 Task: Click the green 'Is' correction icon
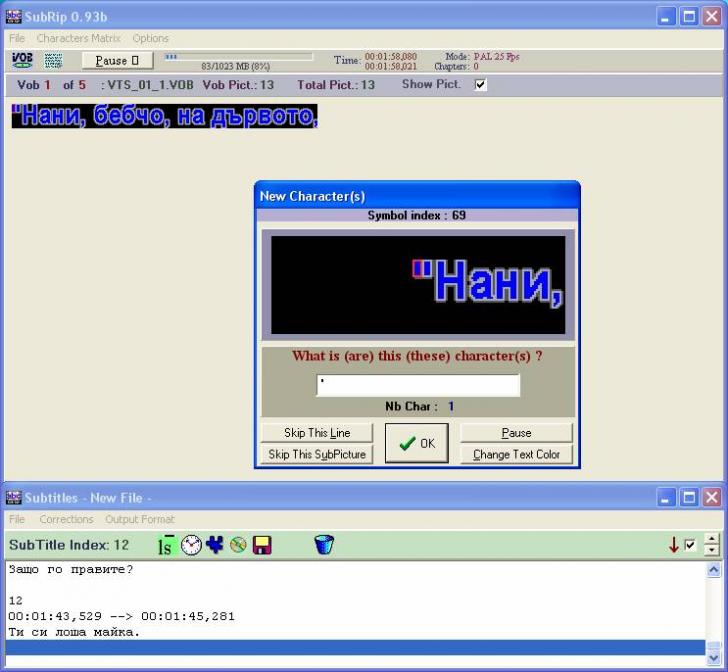point(167,545)
